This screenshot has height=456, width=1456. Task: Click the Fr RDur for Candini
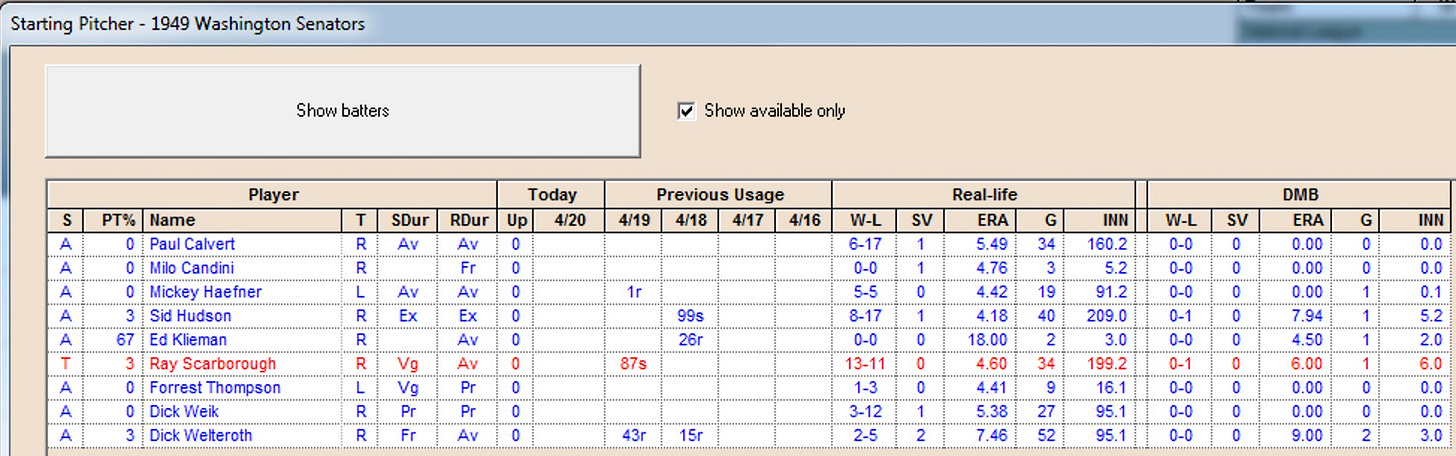(467, 268)
